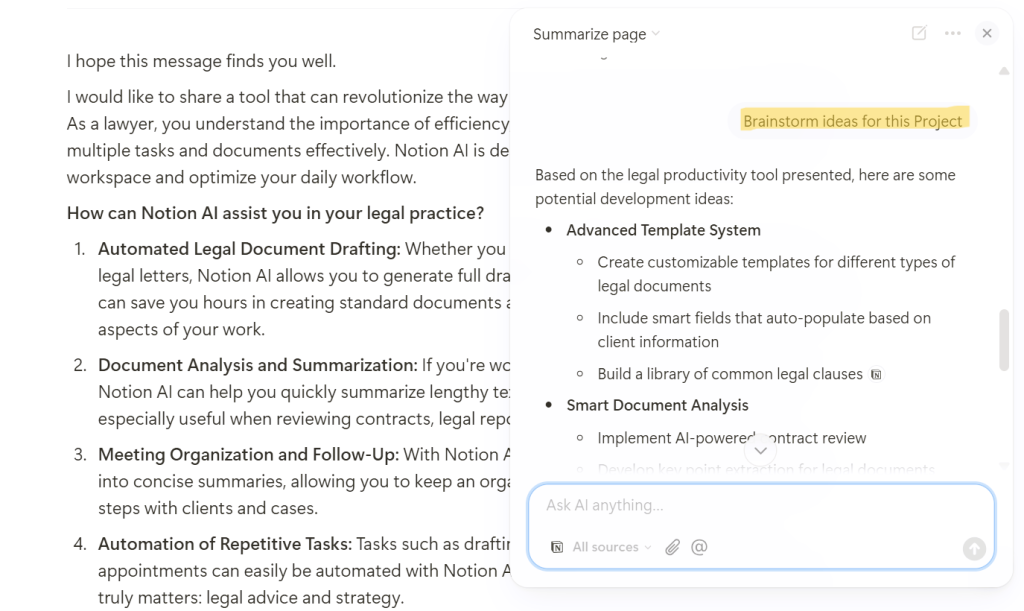Click the AI panel scrollbar thumb
1024x611 pixels.
(x=1004, y=340)
